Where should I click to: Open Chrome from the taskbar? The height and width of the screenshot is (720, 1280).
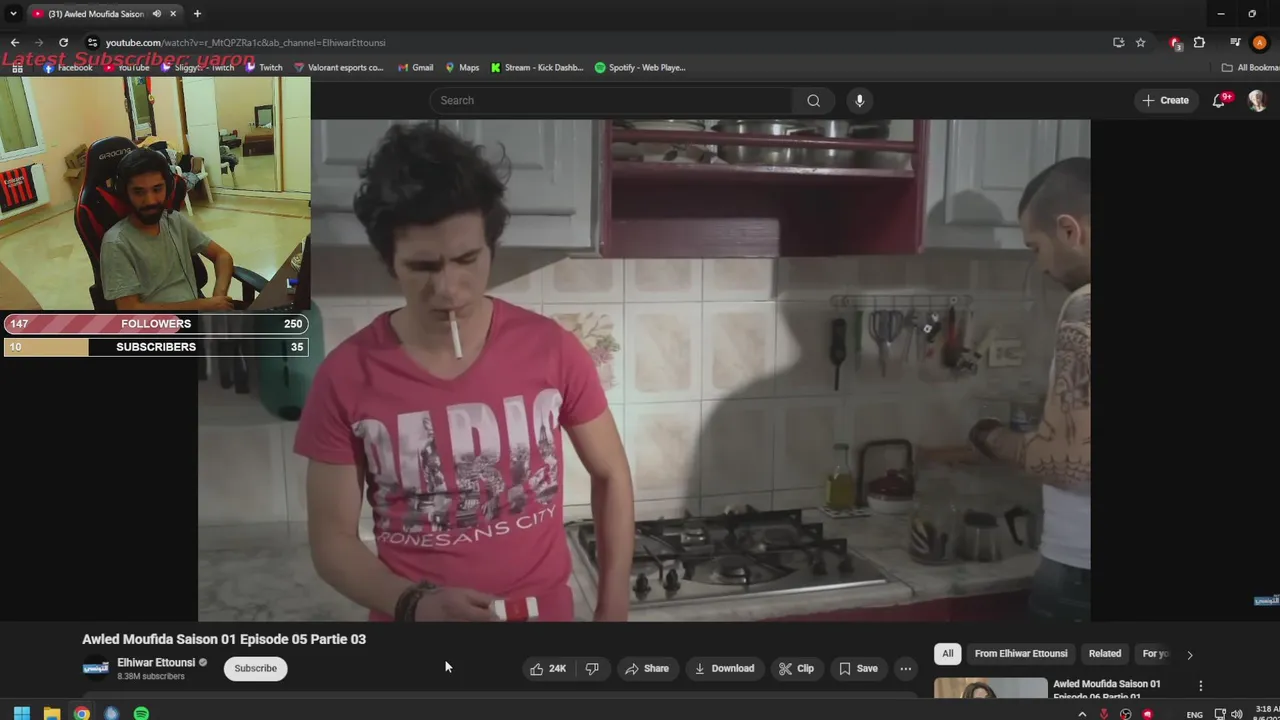click(x=81, y=713)
